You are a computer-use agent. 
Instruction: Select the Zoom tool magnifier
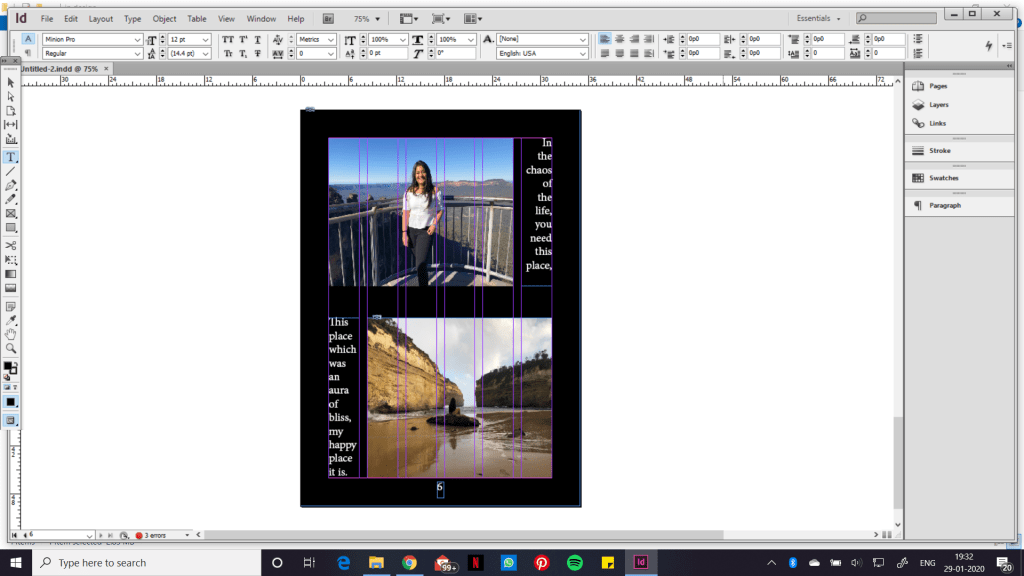[x=11, y=348]
